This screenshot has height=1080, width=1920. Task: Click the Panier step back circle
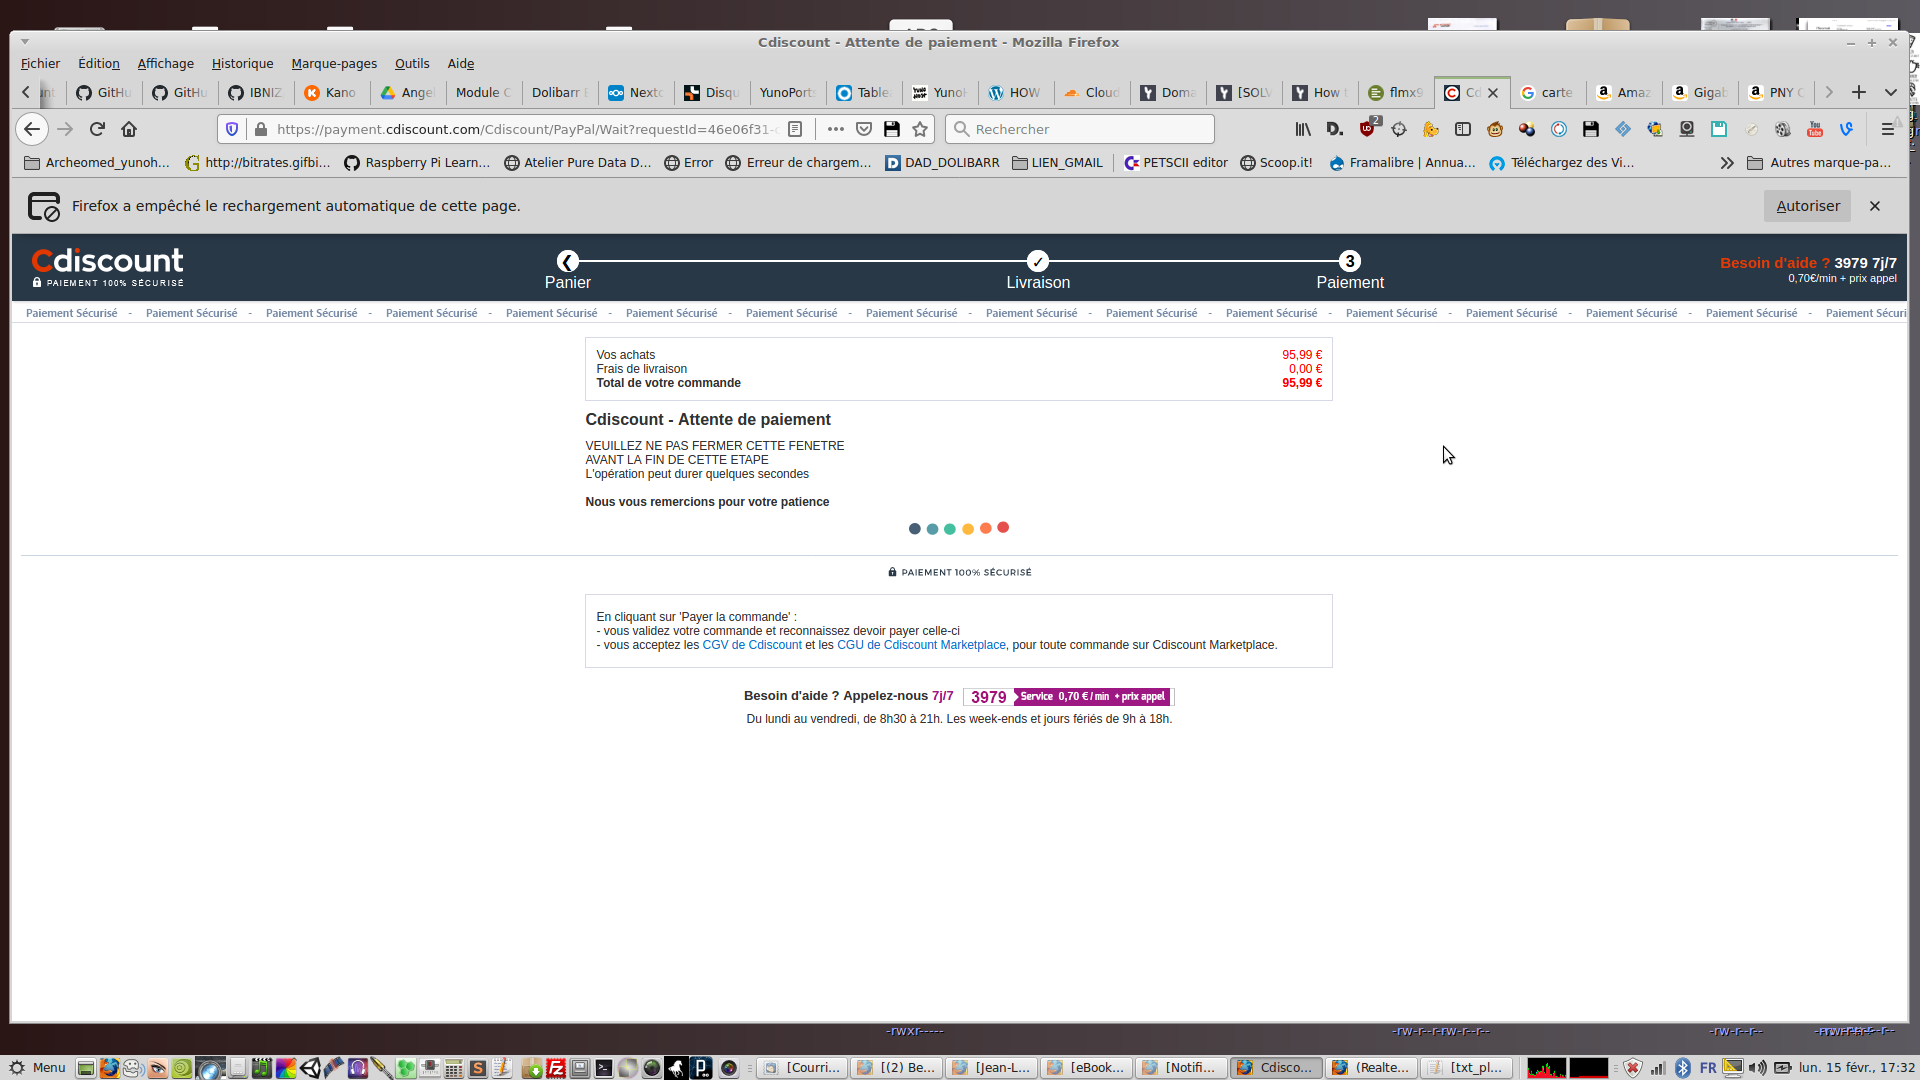568,261
